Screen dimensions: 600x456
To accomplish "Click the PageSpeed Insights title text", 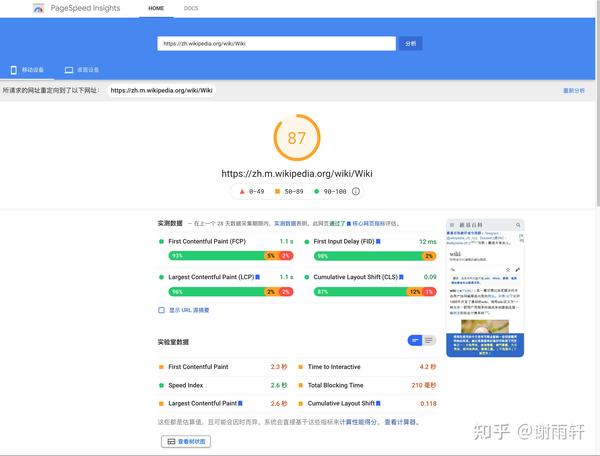I will tap(85, 8).
